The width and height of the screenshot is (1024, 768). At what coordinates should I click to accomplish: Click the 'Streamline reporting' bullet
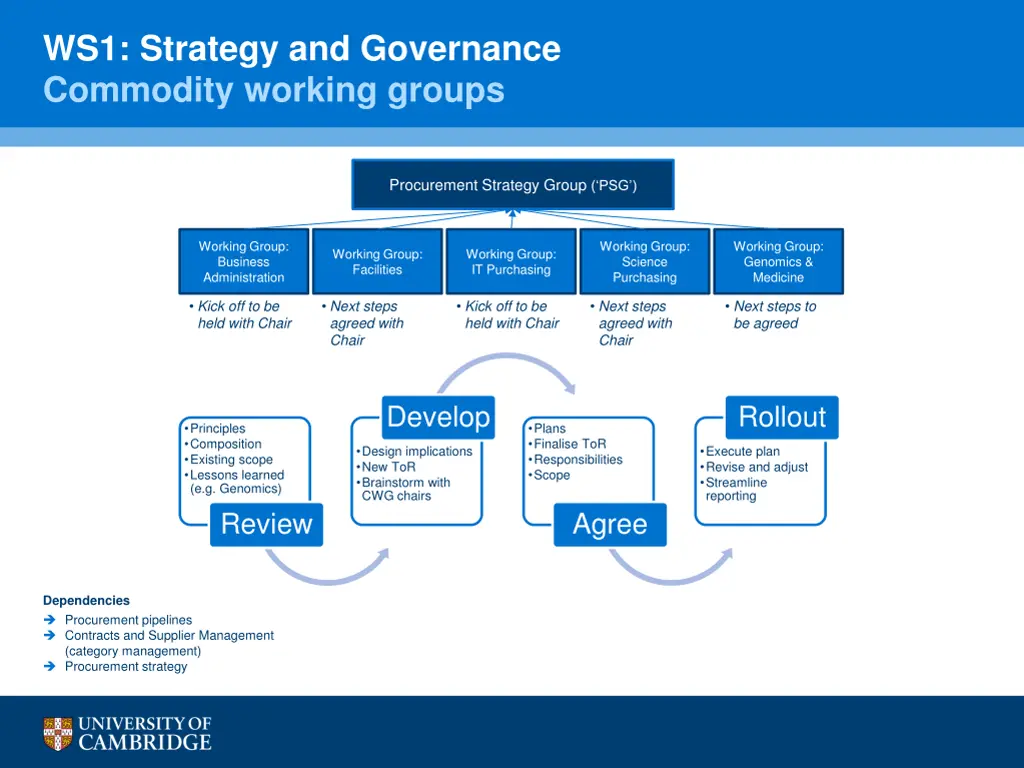[733, 489]
